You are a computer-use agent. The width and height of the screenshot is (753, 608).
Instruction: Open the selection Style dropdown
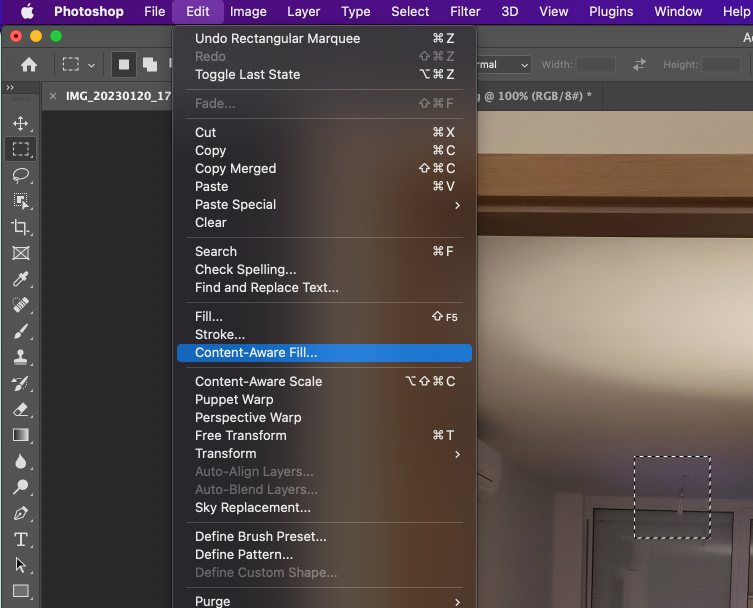(x=504, y=64)
